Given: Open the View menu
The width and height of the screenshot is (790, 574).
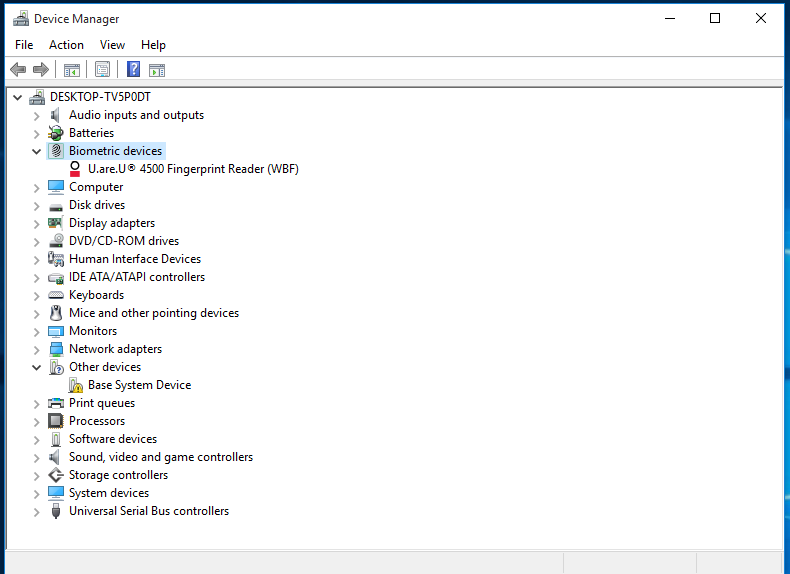Looking at the screenshot, I should click(x=112, y=45).
